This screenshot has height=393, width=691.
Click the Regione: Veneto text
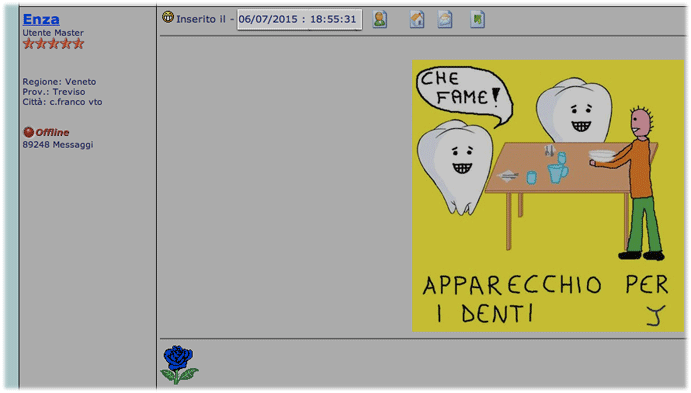pyautogui.click(x=59, y=82)
